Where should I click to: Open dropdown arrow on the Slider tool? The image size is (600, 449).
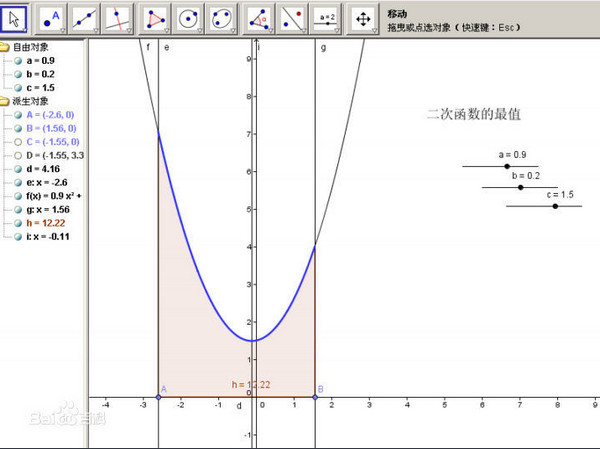pos(337,30)
